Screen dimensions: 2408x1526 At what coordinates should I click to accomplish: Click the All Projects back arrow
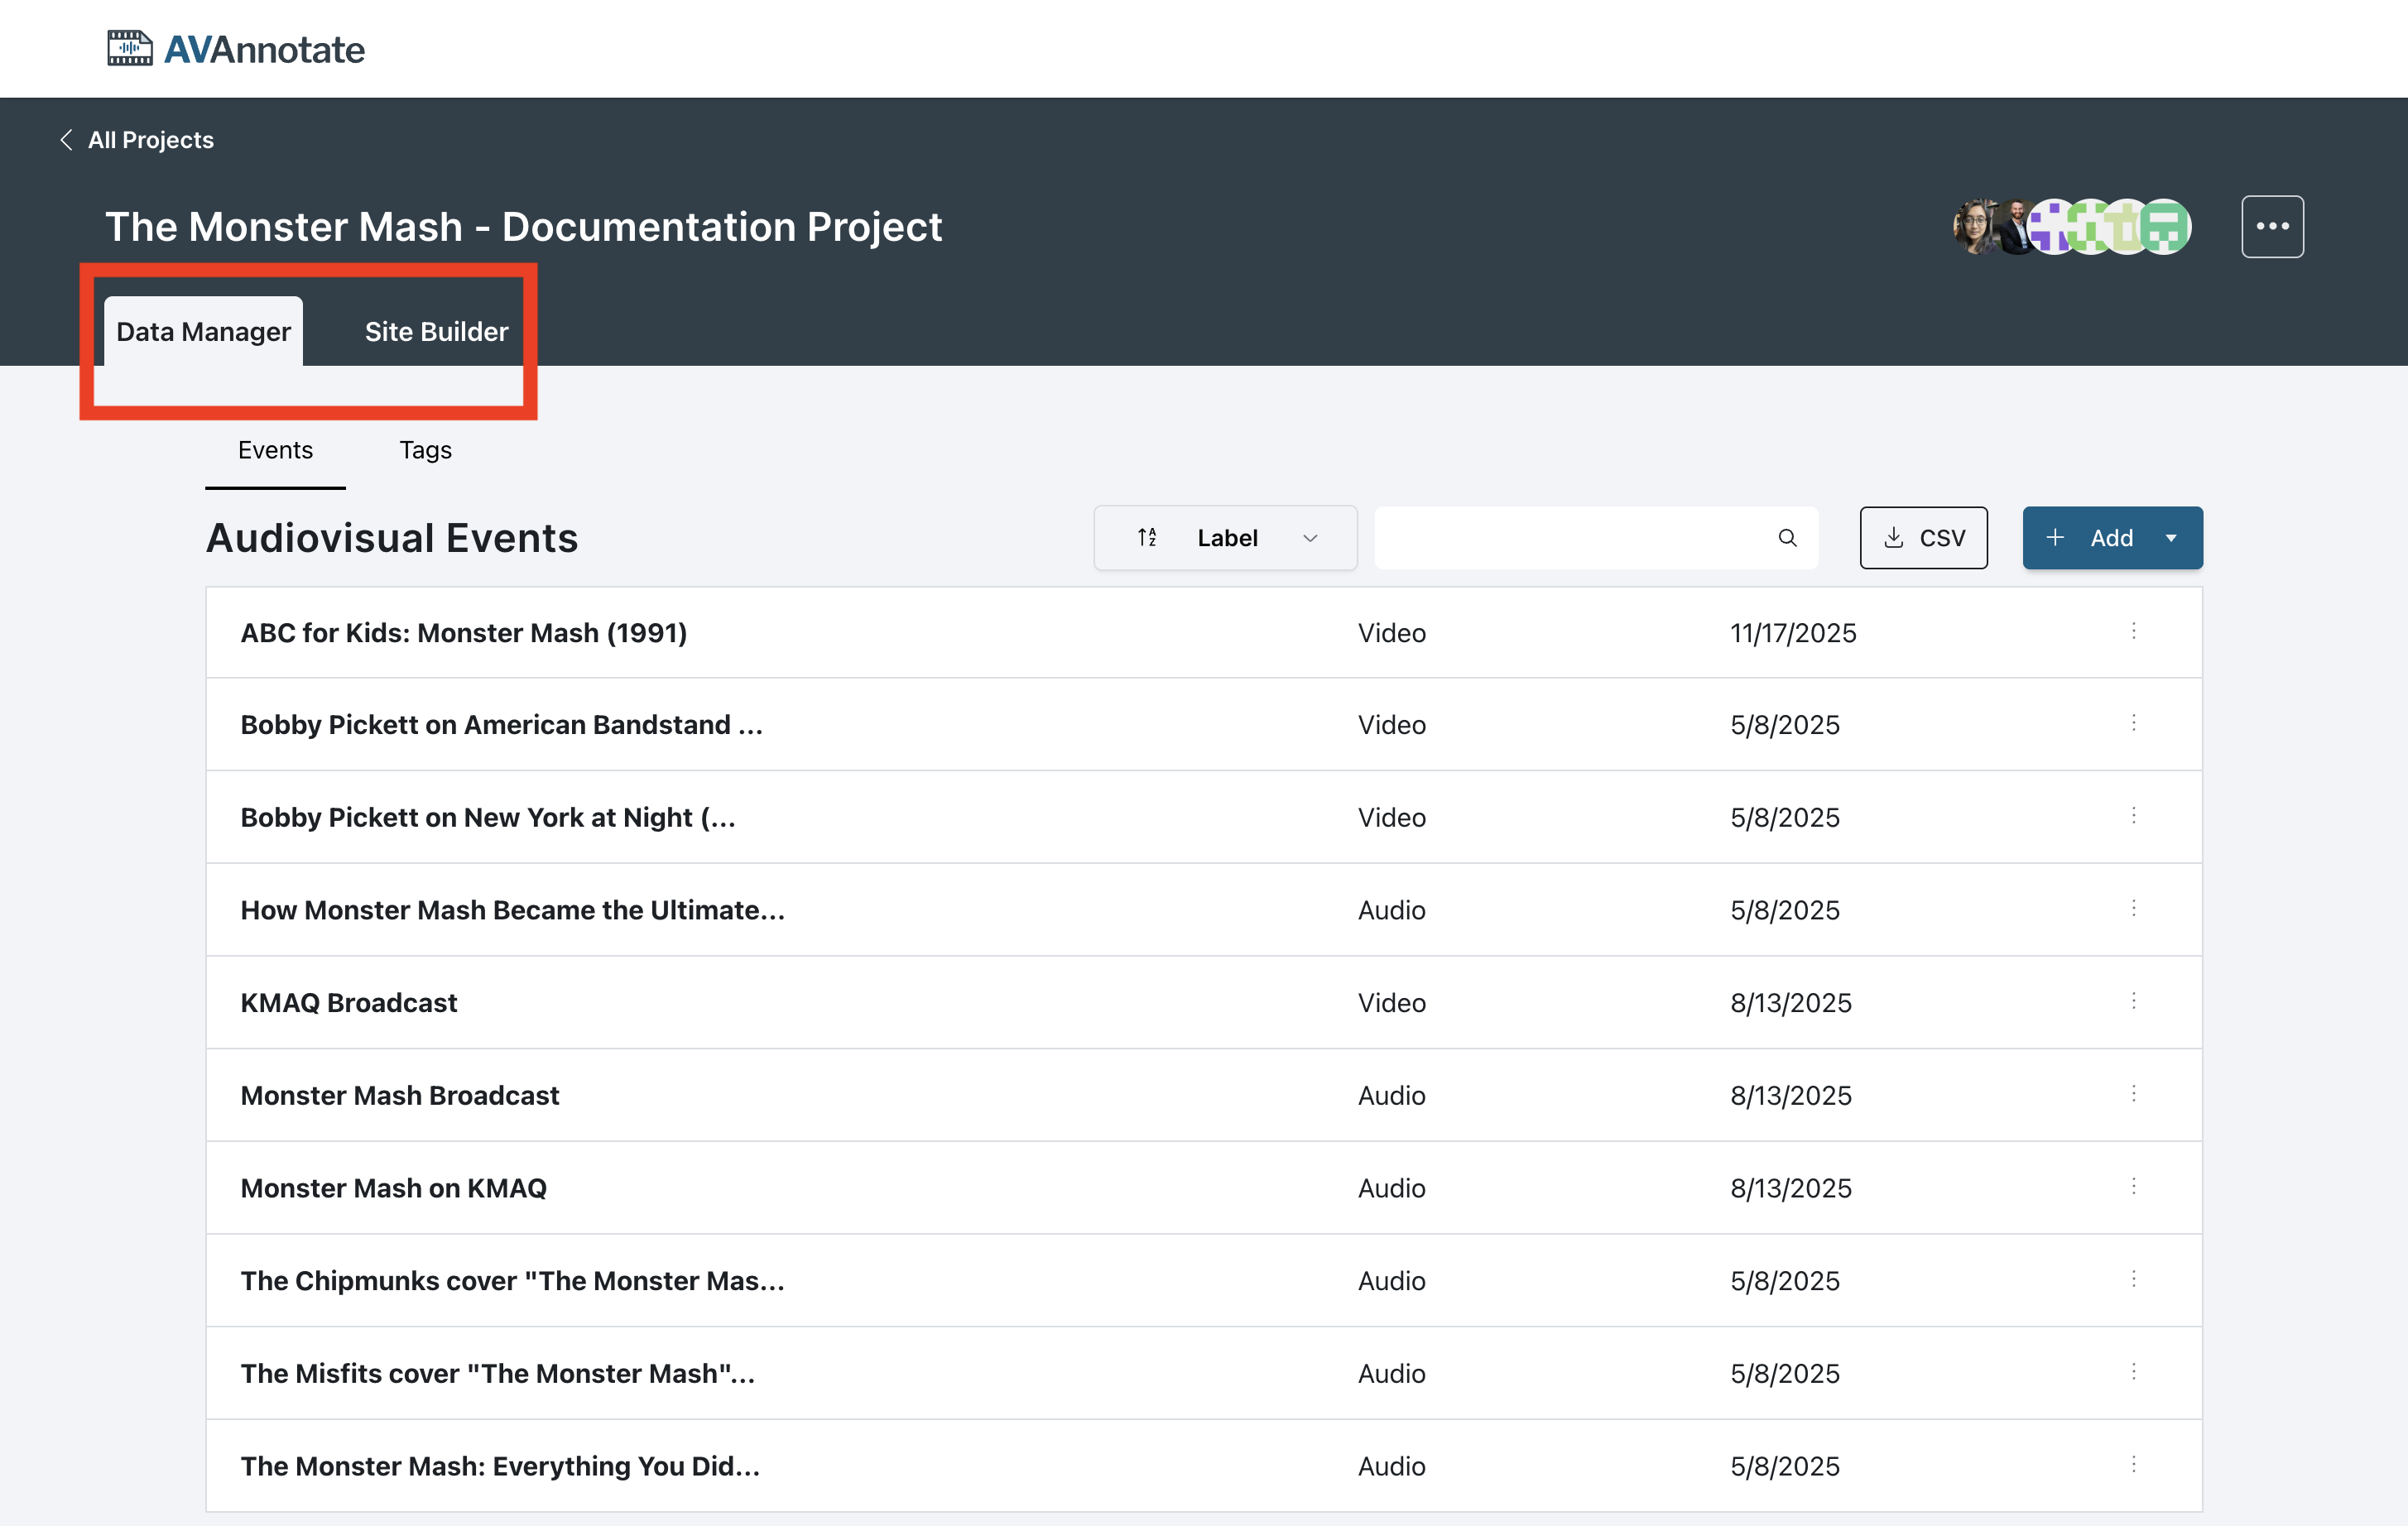(66, 140)
